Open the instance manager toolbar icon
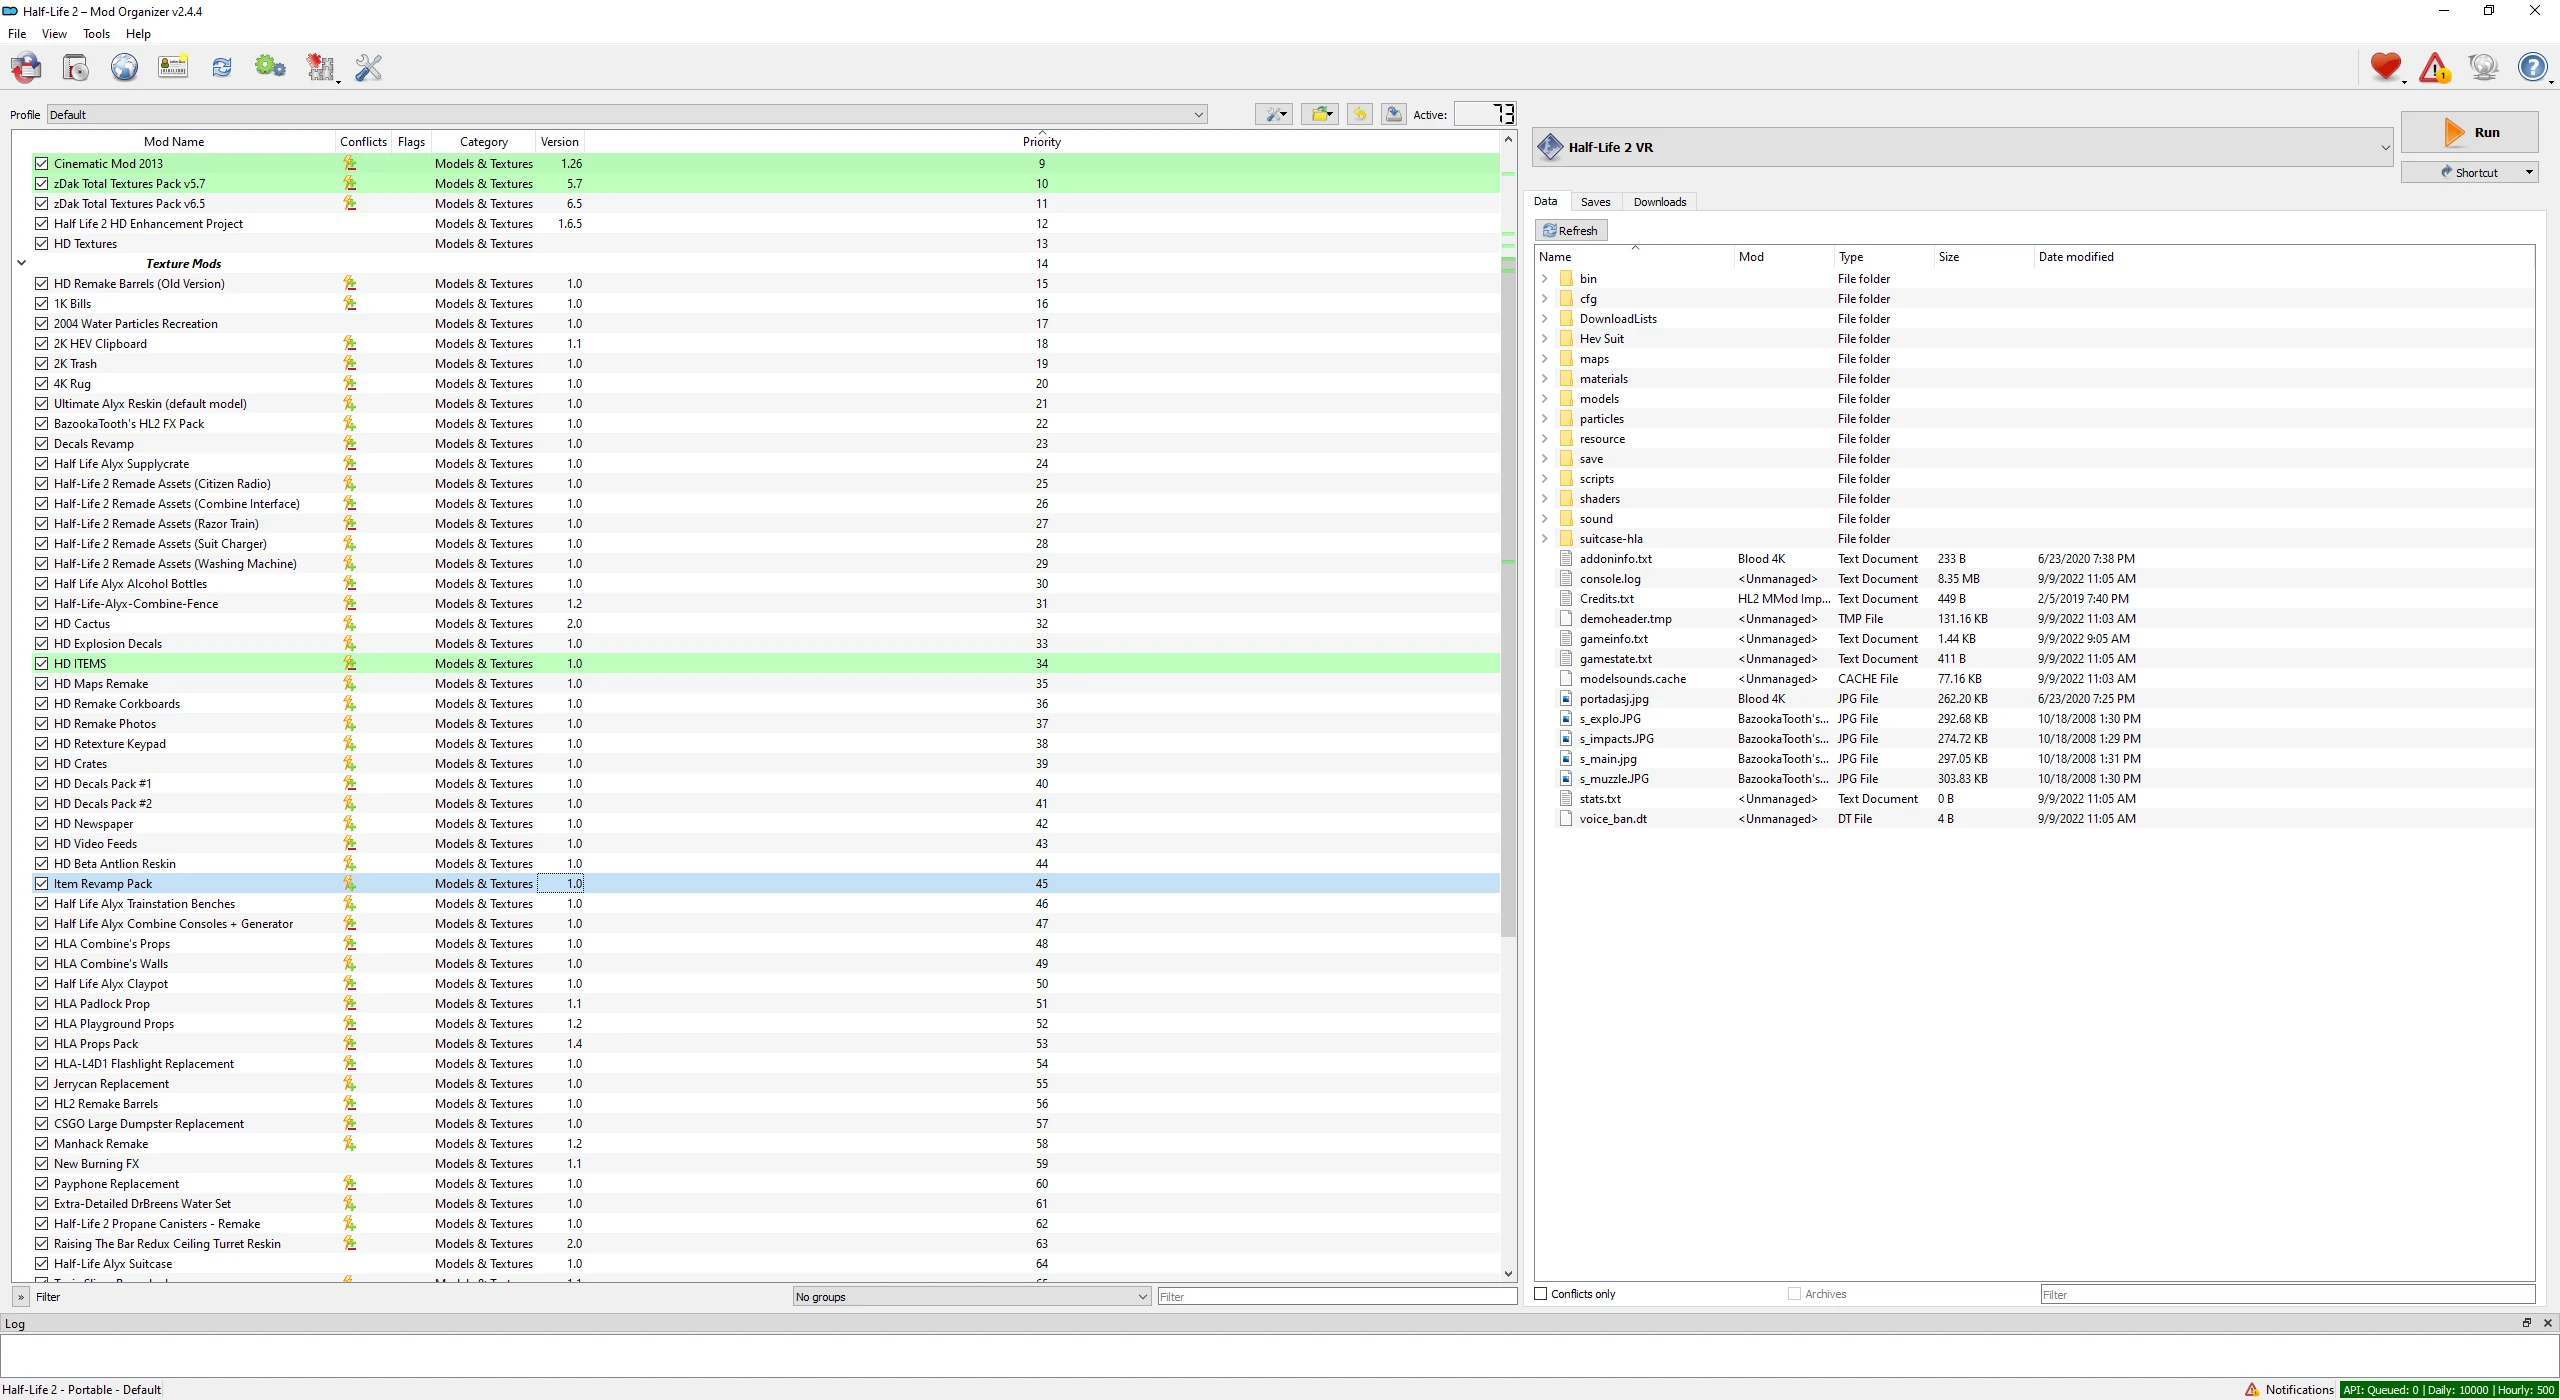Screen dimensions: 2560x1400 pyautogui.click(x=26, y=67)
